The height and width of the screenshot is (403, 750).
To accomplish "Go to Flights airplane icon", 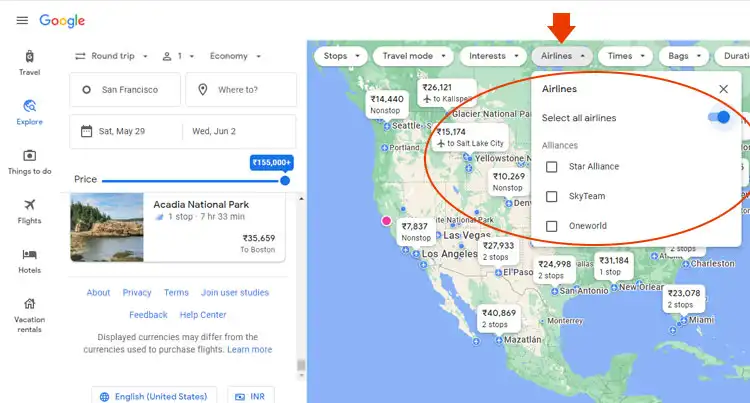I will pyautogui.click(x=30, y=205).
